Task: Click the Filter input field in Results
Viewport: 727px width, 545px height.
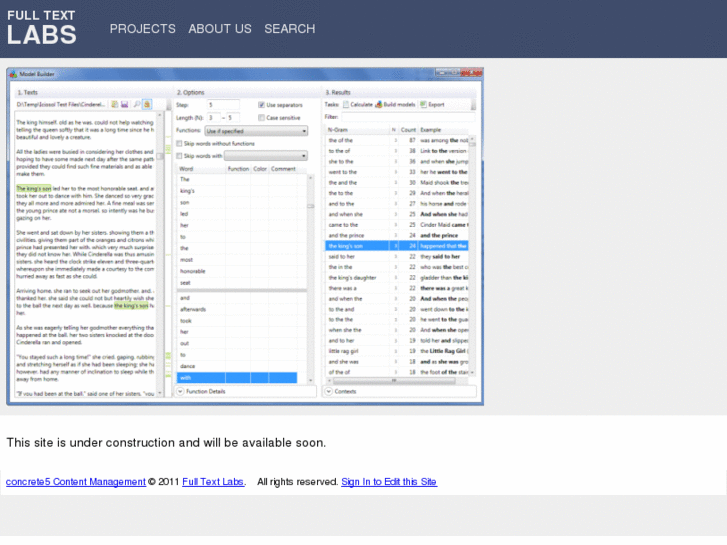Action: [408, 117]
